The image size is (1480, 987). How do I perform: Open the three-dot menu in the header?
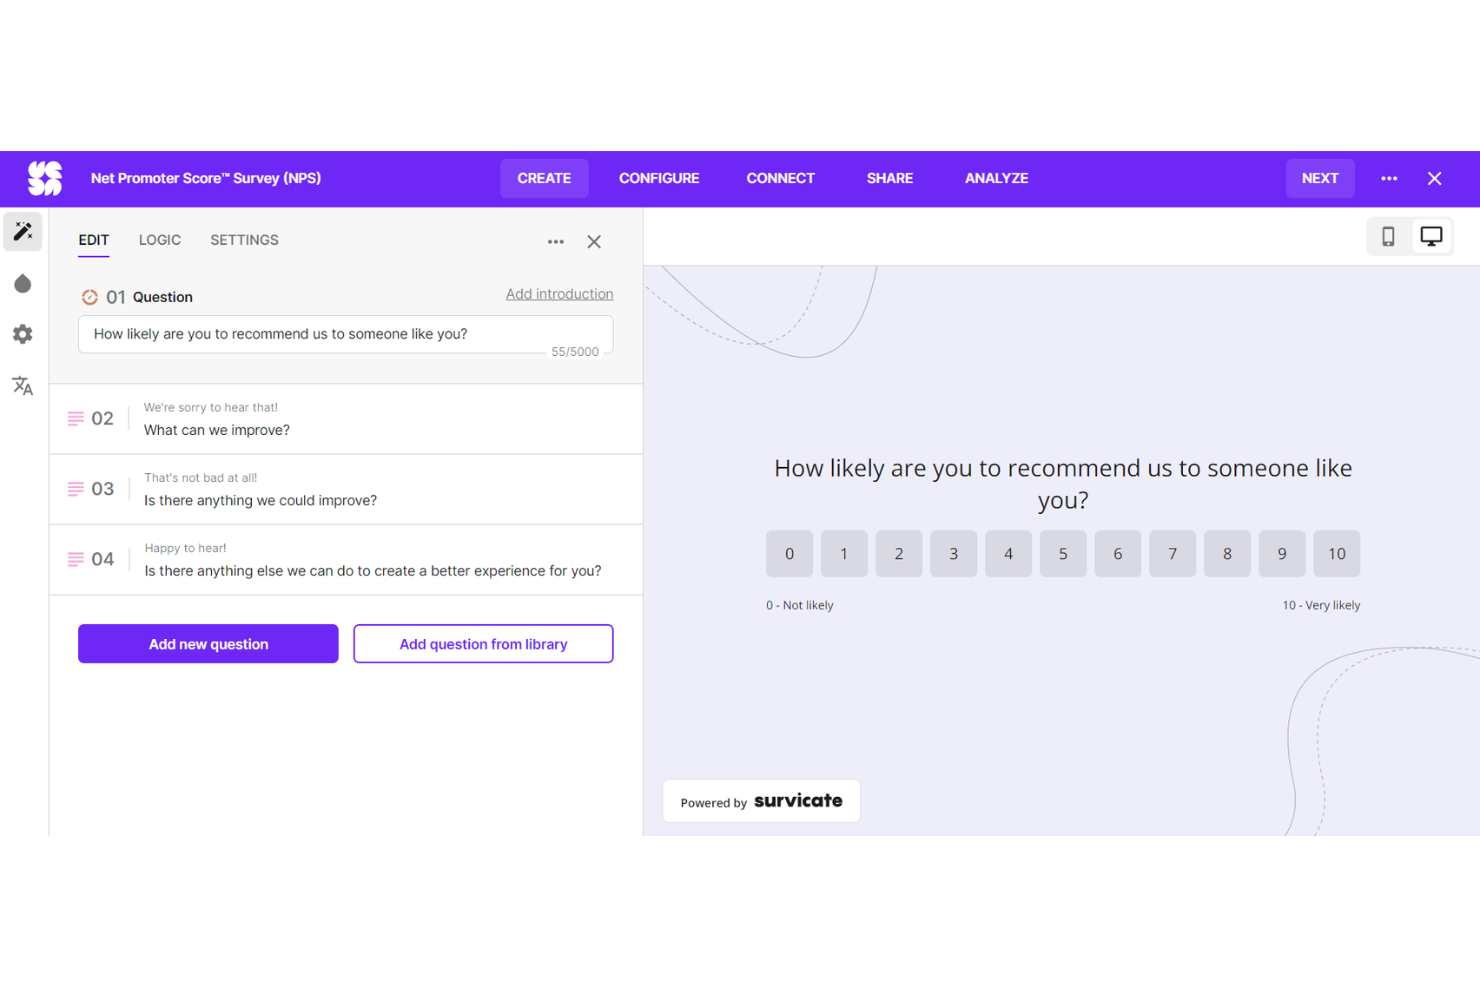pos(1389,178)
